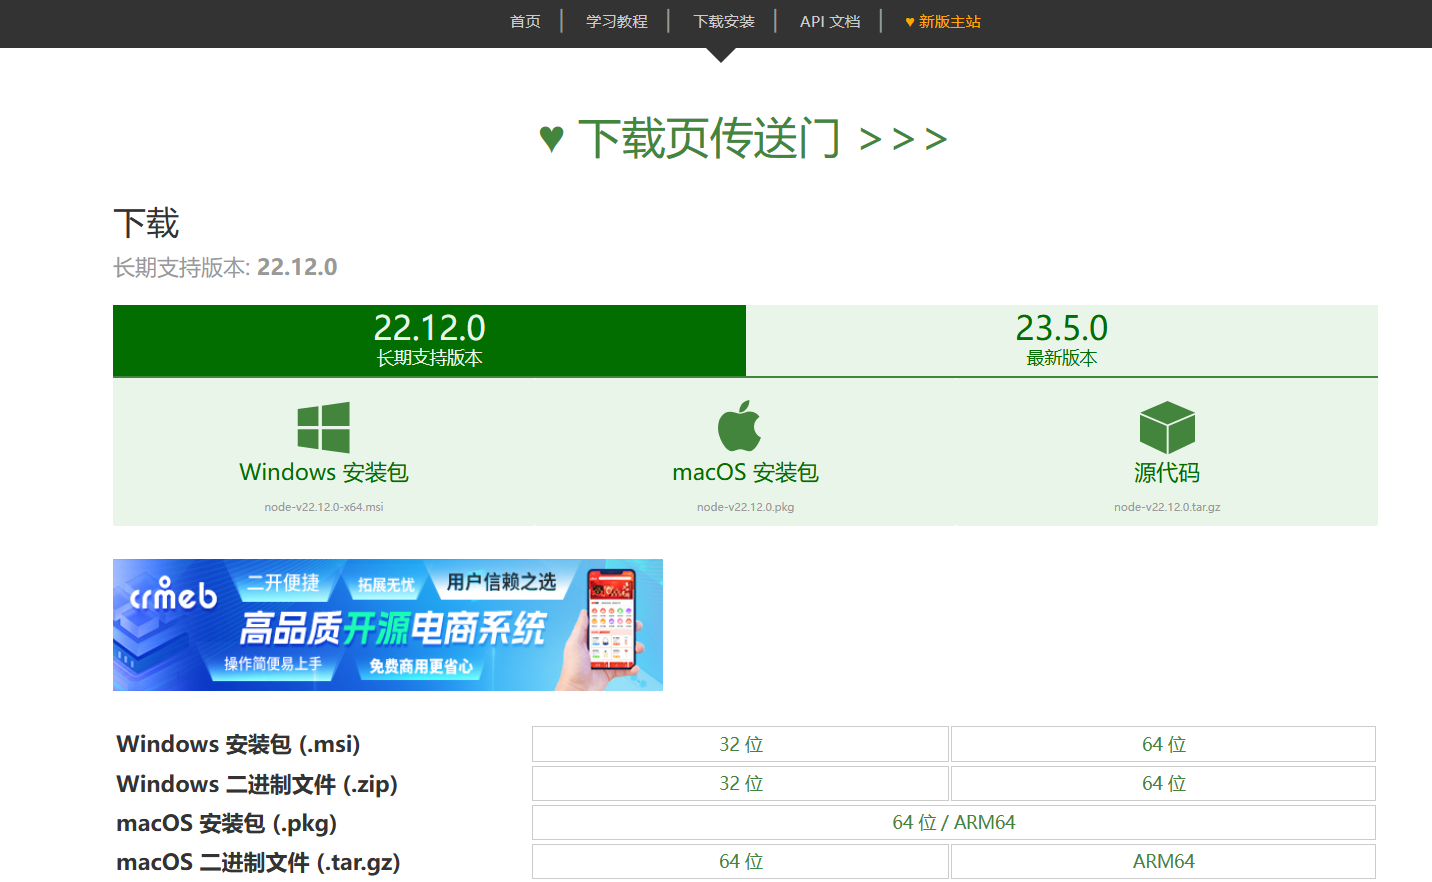Download the 64位 / ARM64 macOS .pkg
Screen dimensions: 1432x882
[954, 822]
